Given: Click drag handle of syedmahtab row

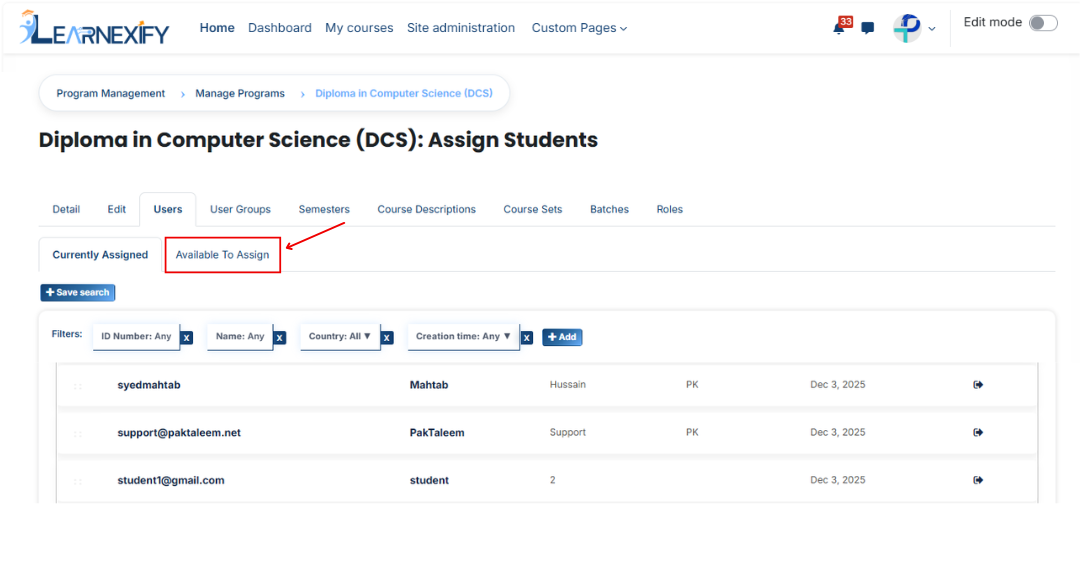Looking at the screenshot, I should tap(78, 386).
